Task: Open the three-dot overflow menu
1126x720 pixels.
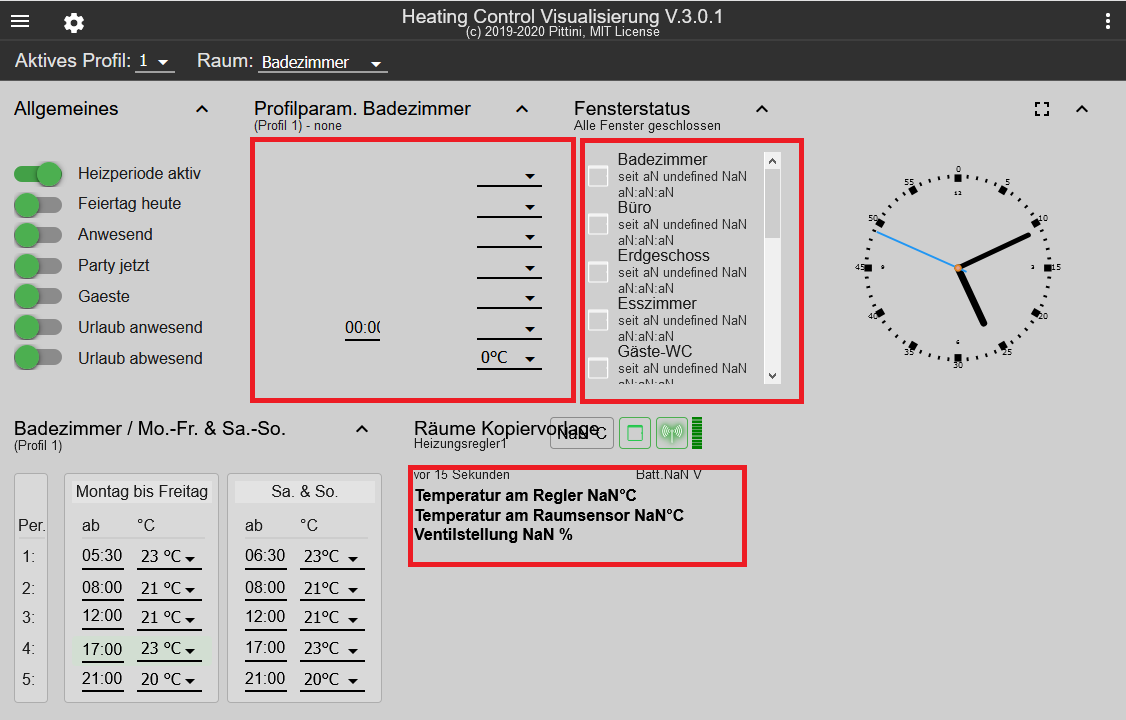Action: point(1107,21)
